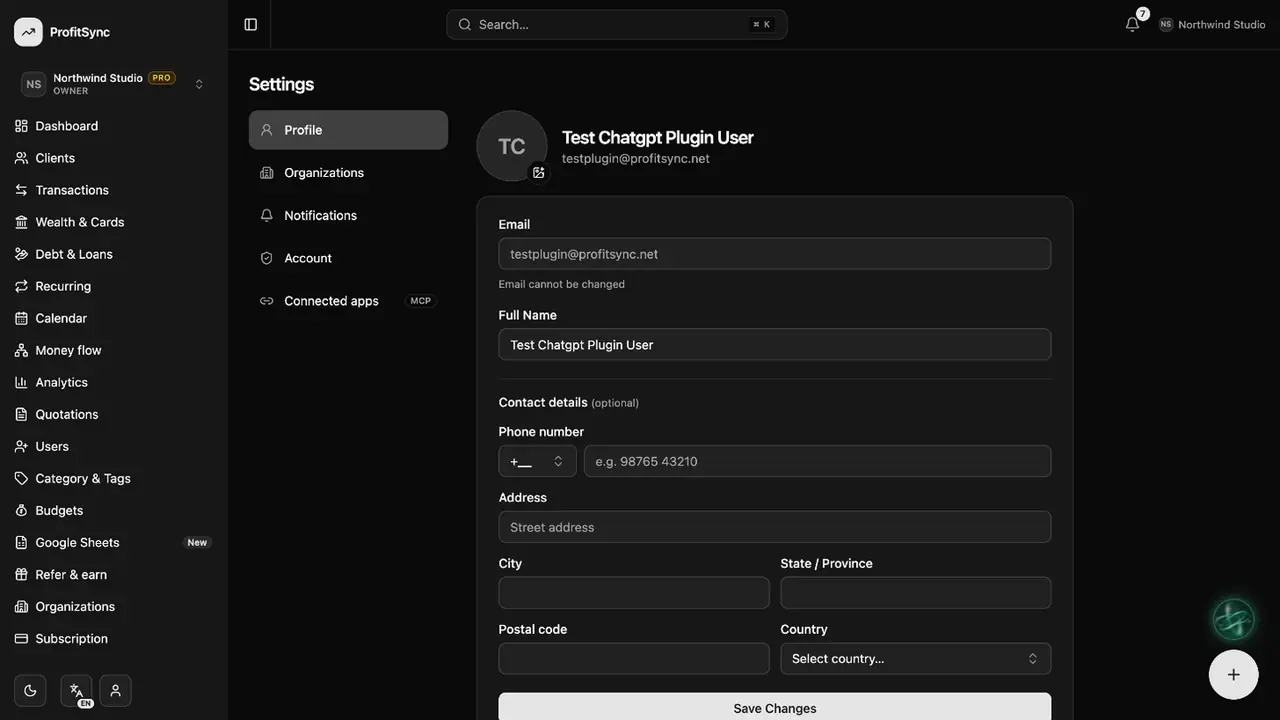This screenshot has width=1280, height=720.
Task: Click the PRO plan badge
Action: [x=161, y=77]
